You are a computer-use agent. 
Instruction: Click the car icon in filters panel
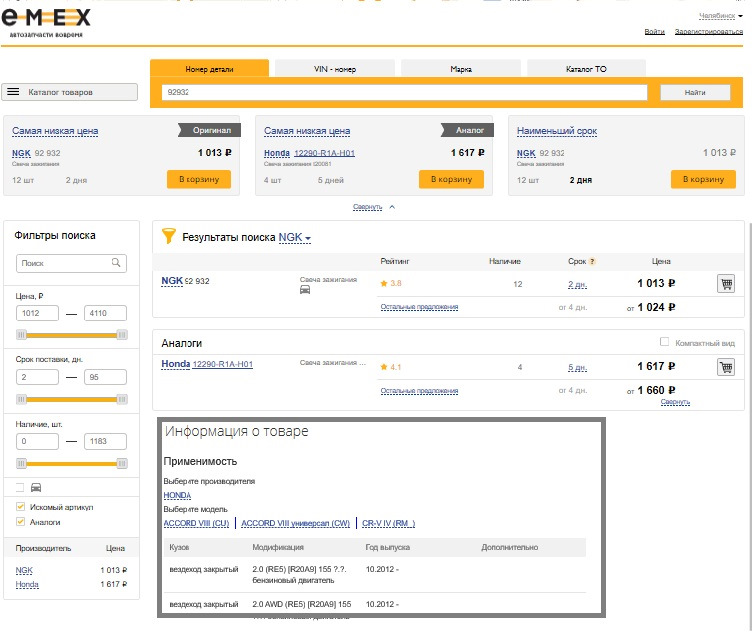(x=36, y=488)
